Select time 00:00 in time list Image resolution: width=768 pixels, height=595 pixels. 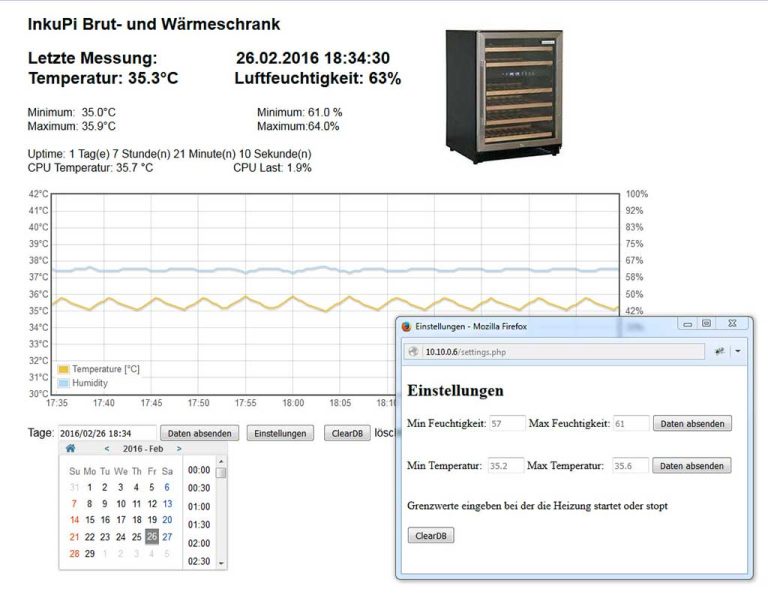199,470
